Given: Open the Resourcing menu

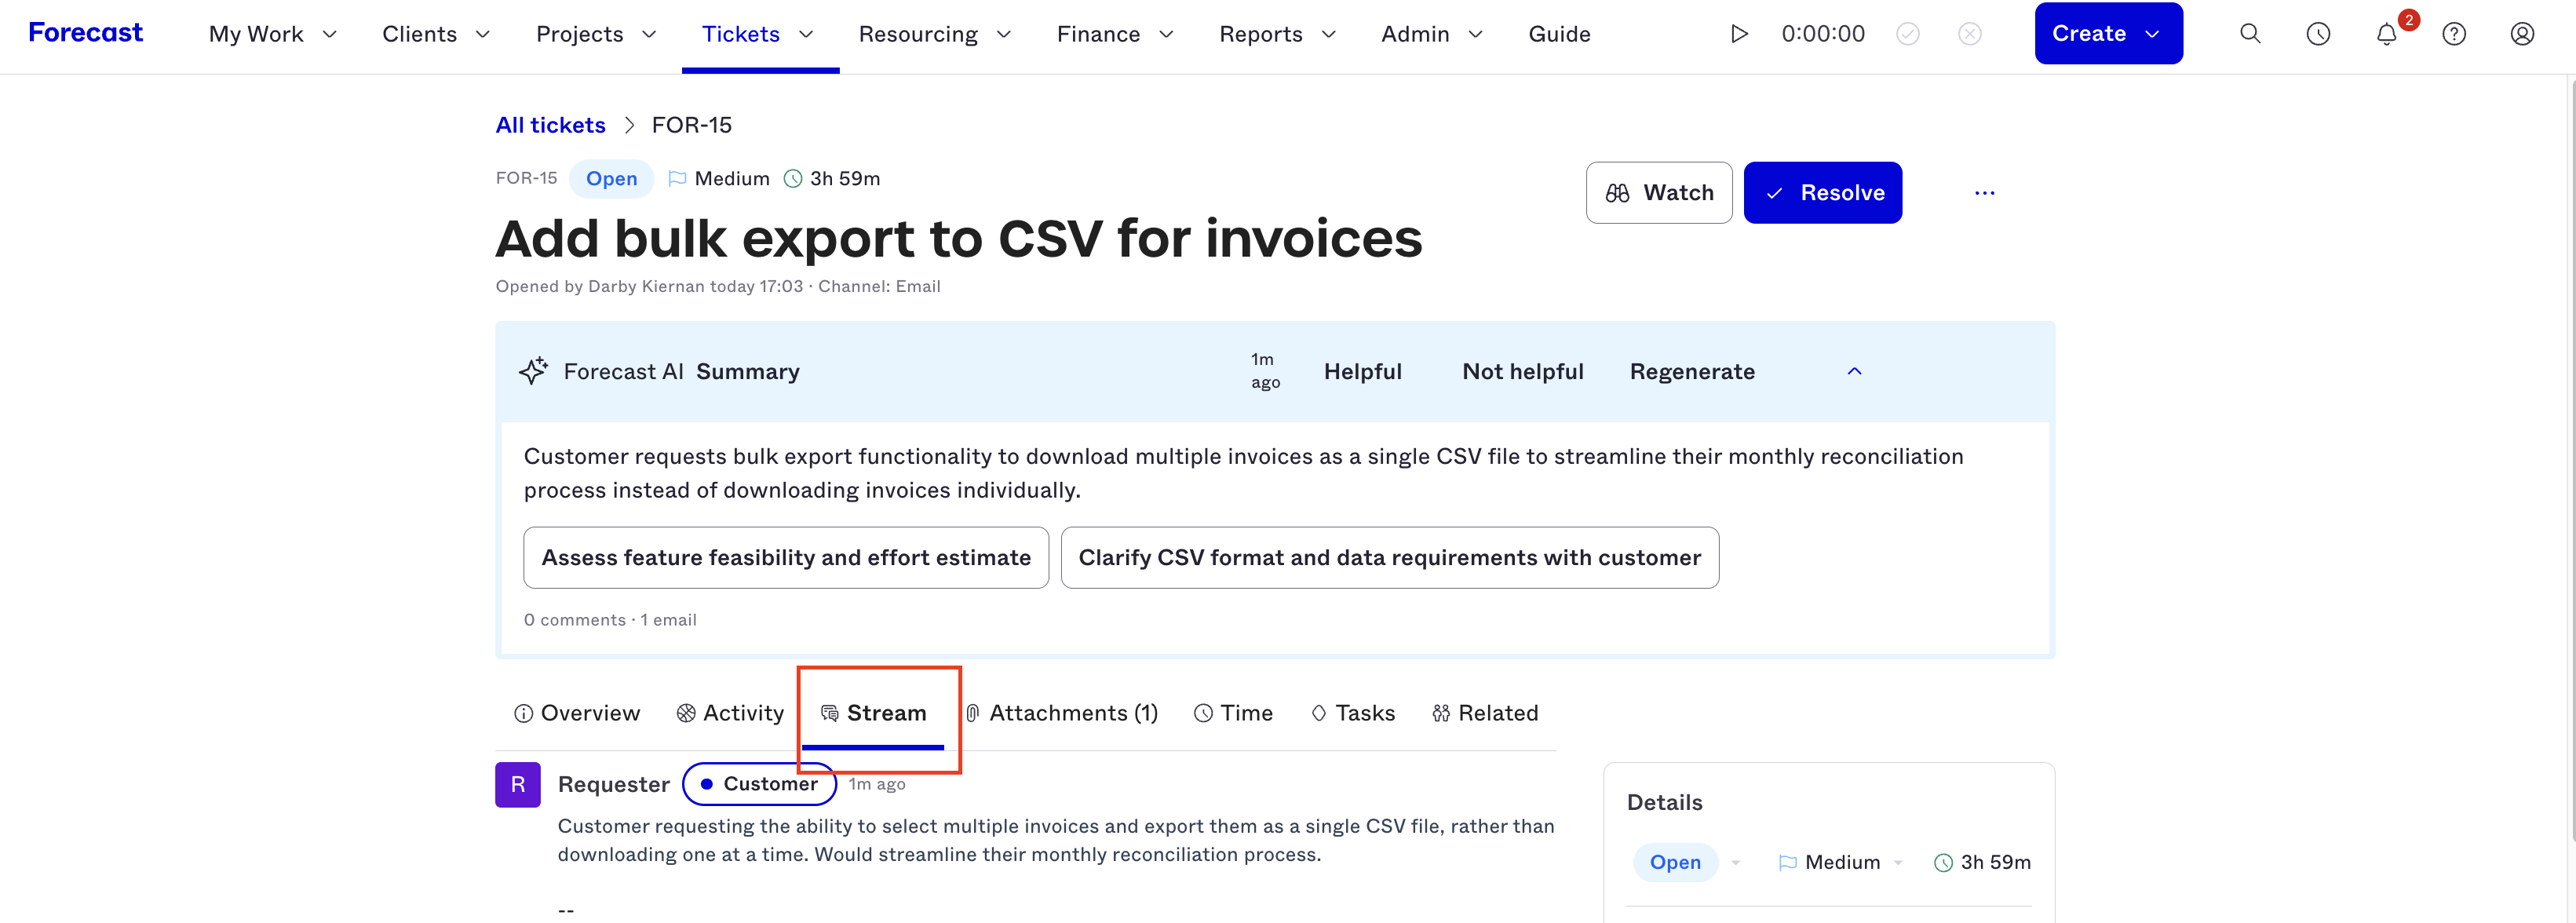Looking at the screenshot, I should 934,34.
